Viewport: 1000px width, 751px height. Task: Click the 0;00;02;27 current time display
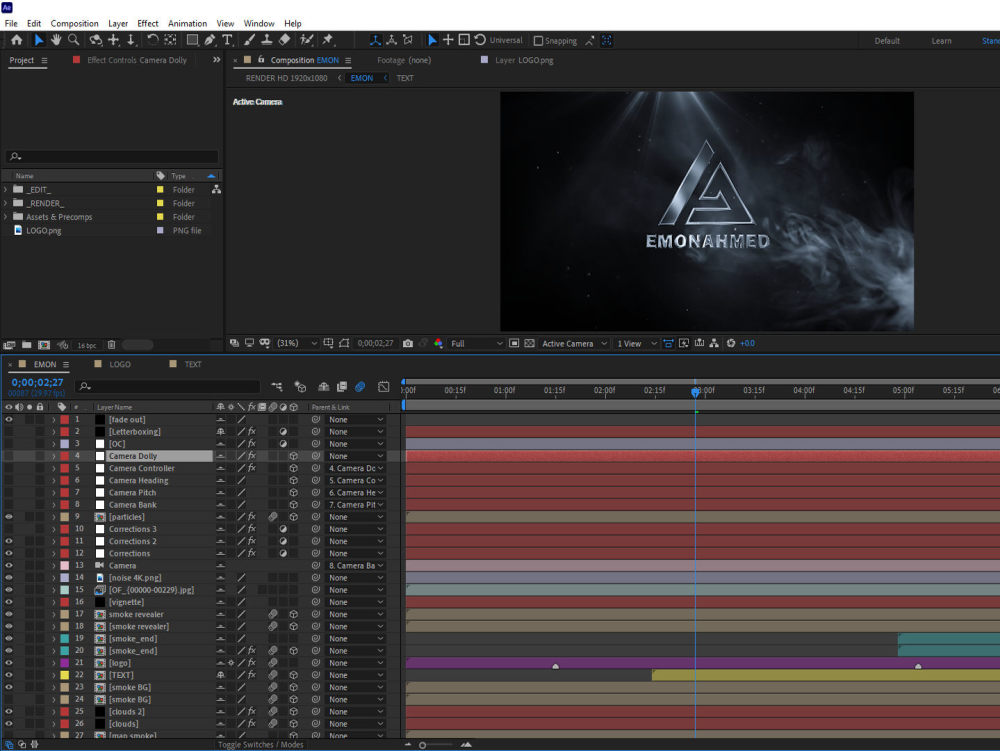click(x=38, y=383)
